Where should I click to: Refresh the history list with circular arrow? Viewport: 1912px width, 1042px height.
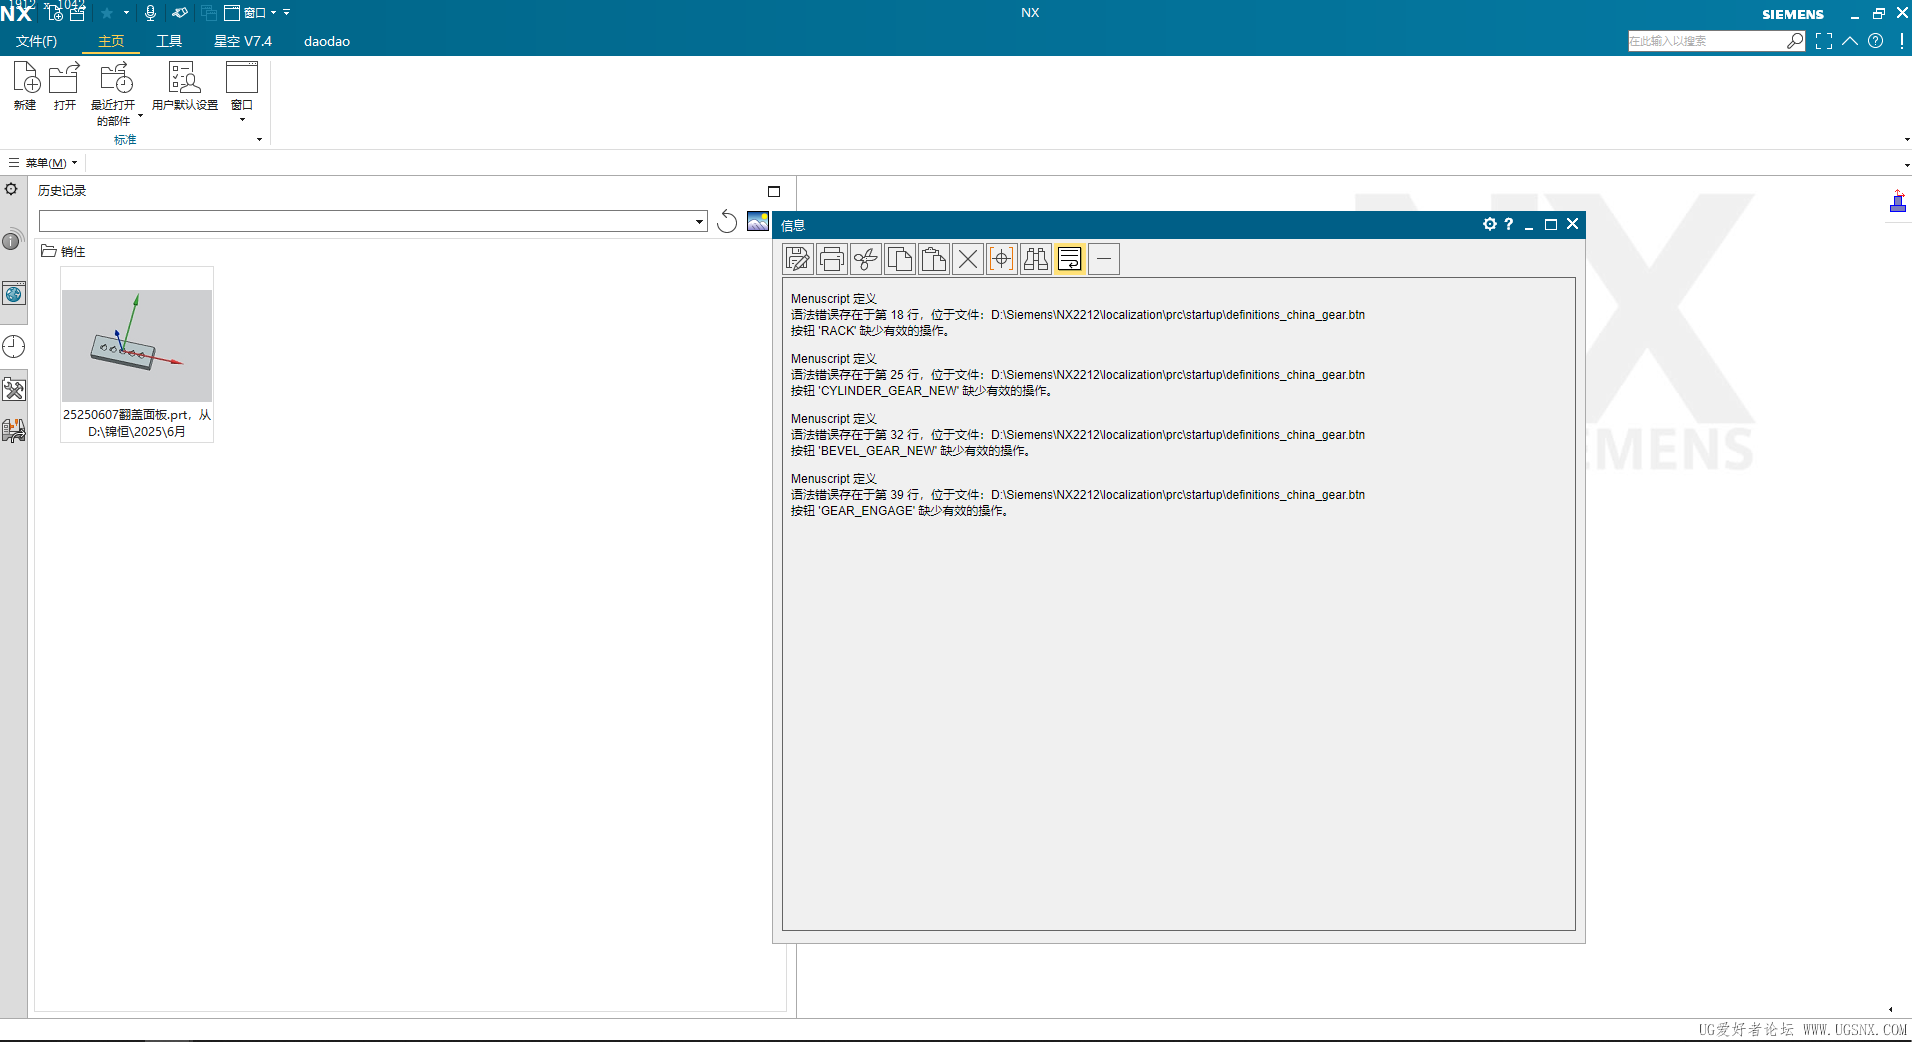coord(727,222)
